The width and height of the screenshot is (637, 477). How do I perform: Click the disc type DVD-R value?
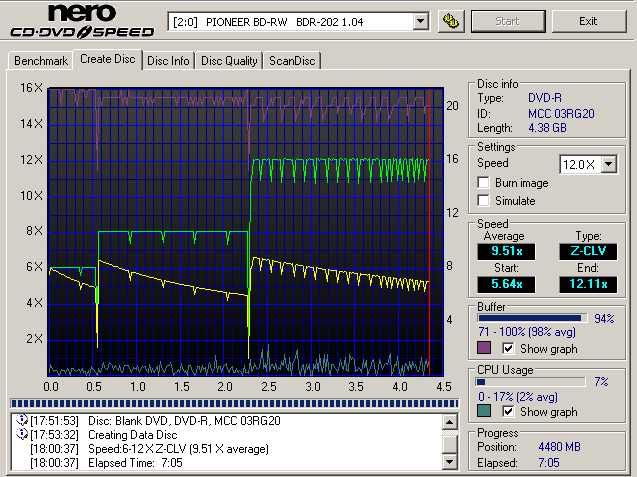545,98
